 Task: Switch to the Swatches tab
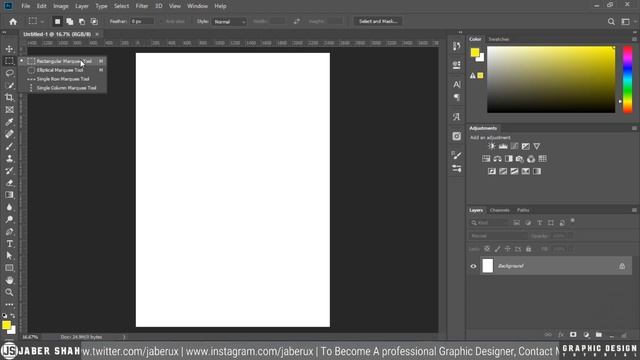[x=499, y=39]
